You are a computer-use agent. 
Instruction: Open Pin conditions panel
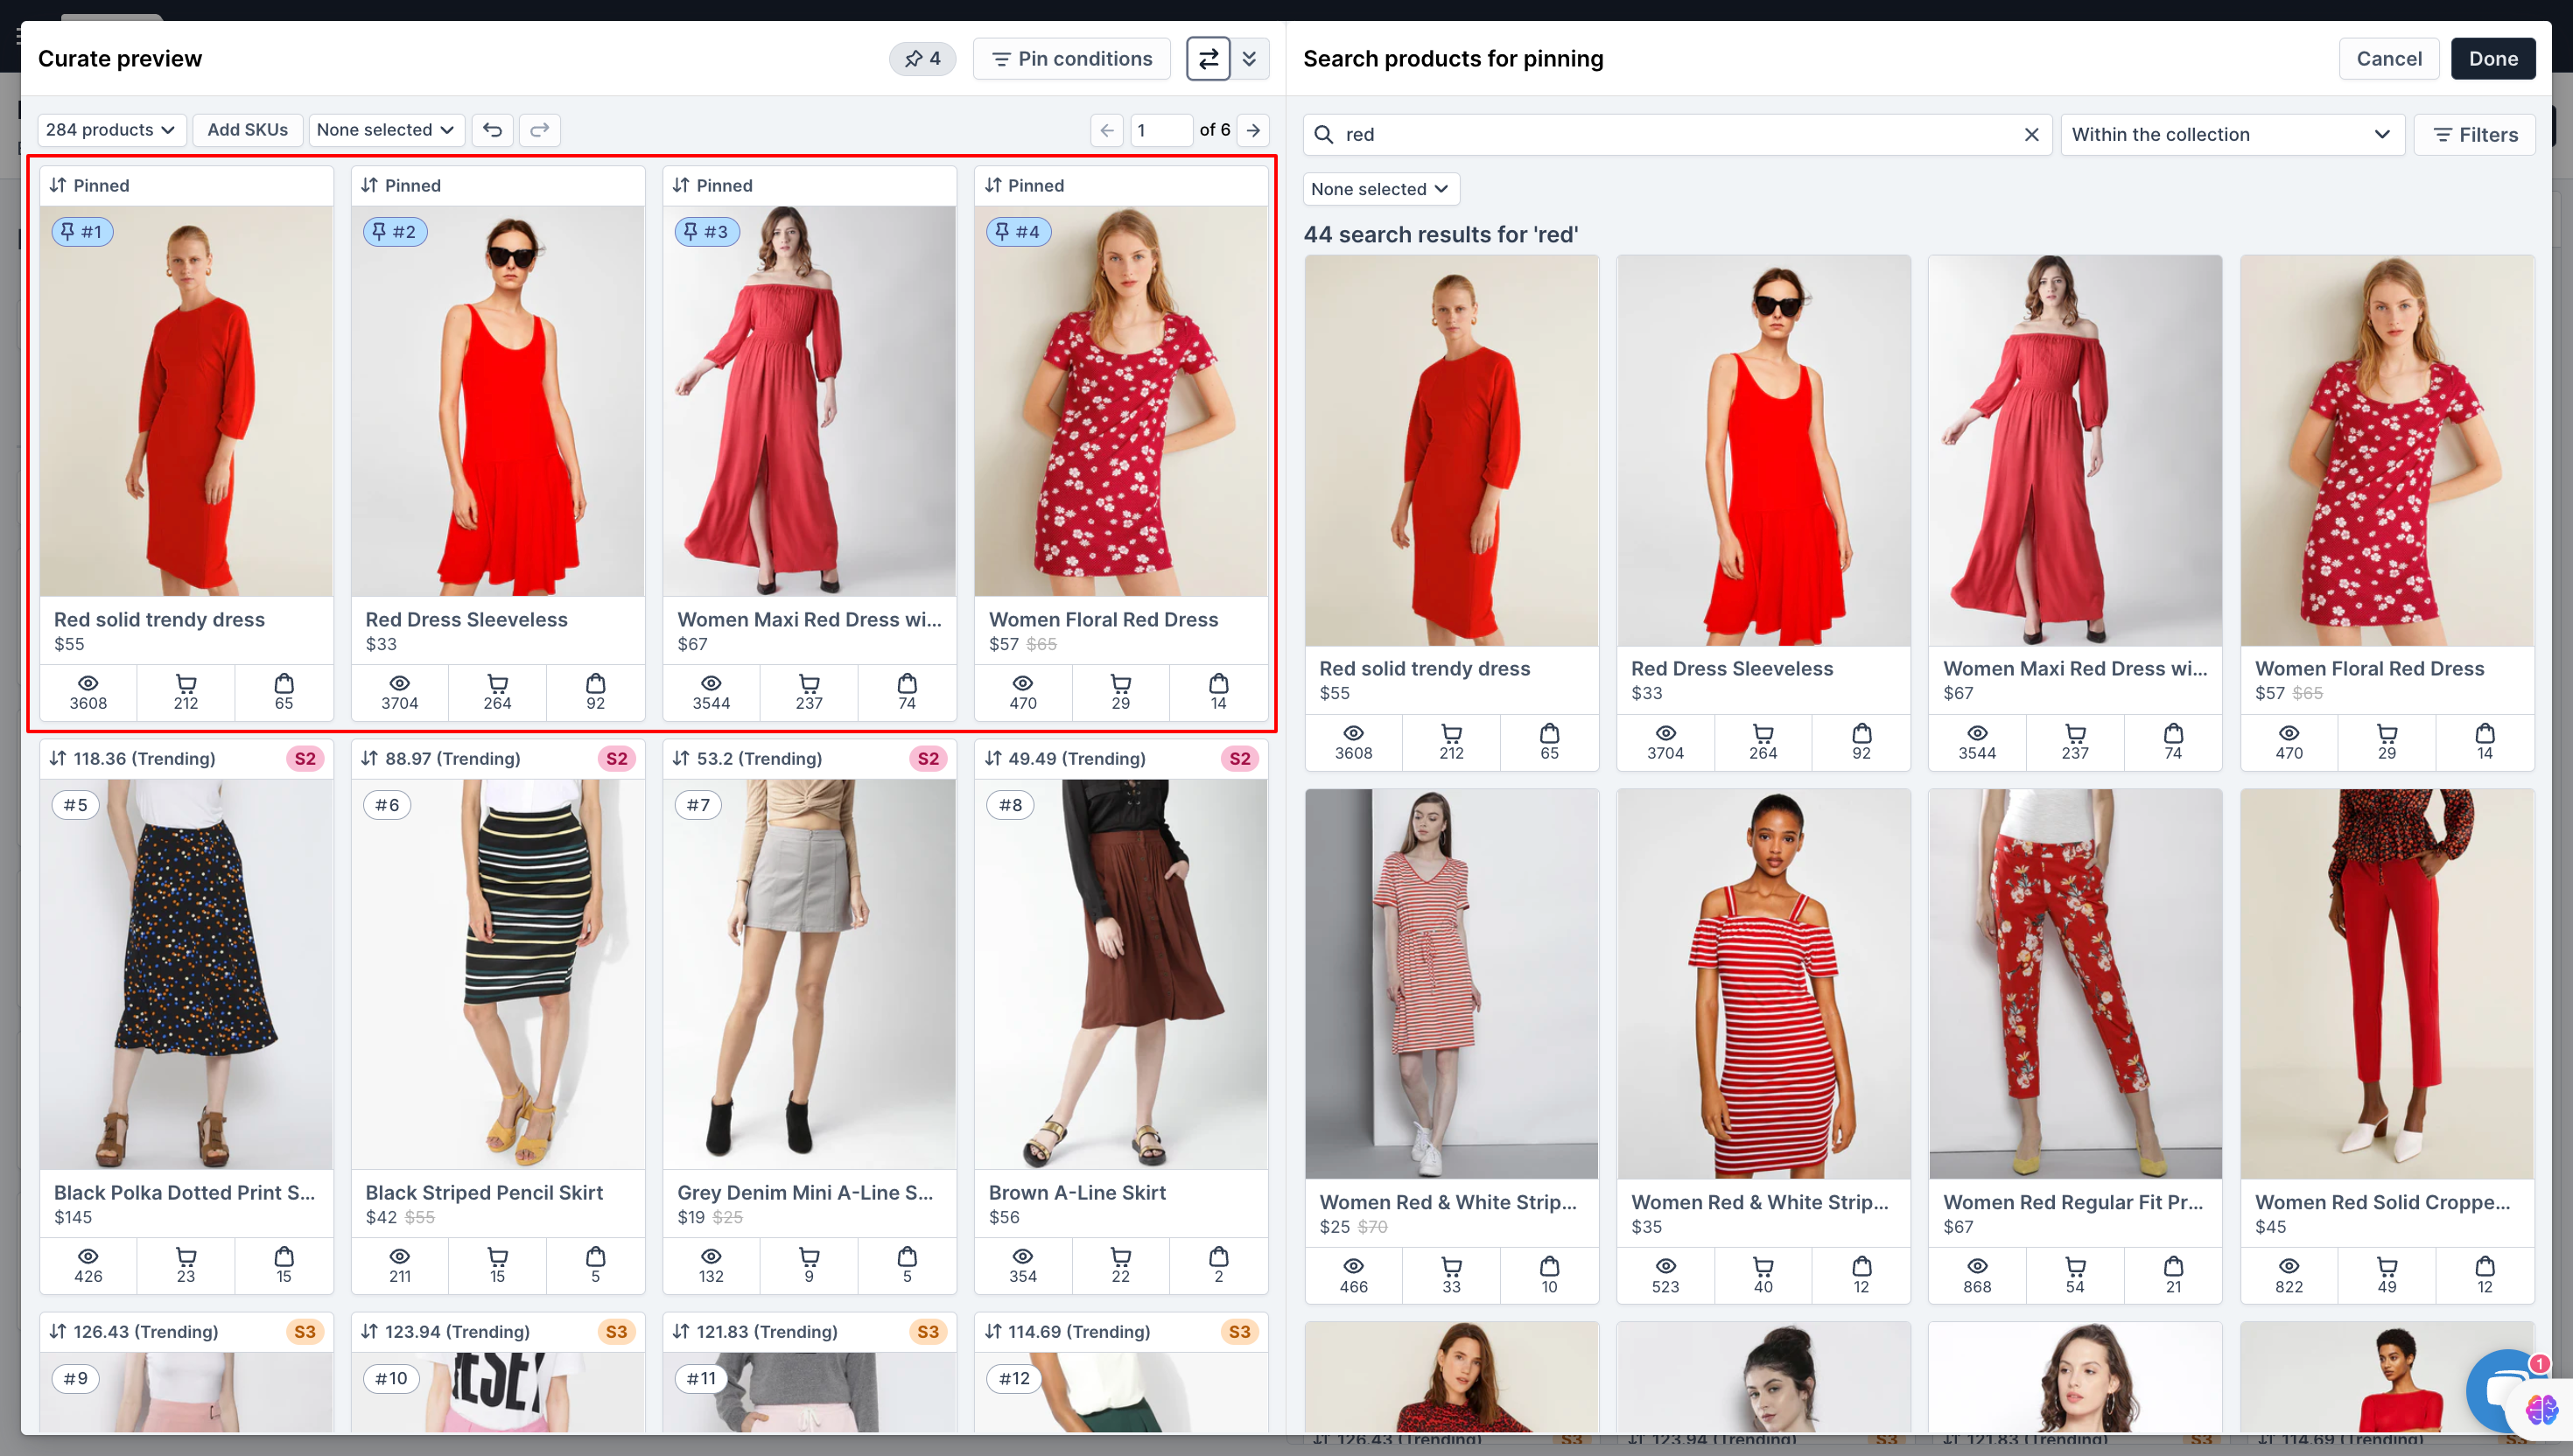tap(1072, 59)
